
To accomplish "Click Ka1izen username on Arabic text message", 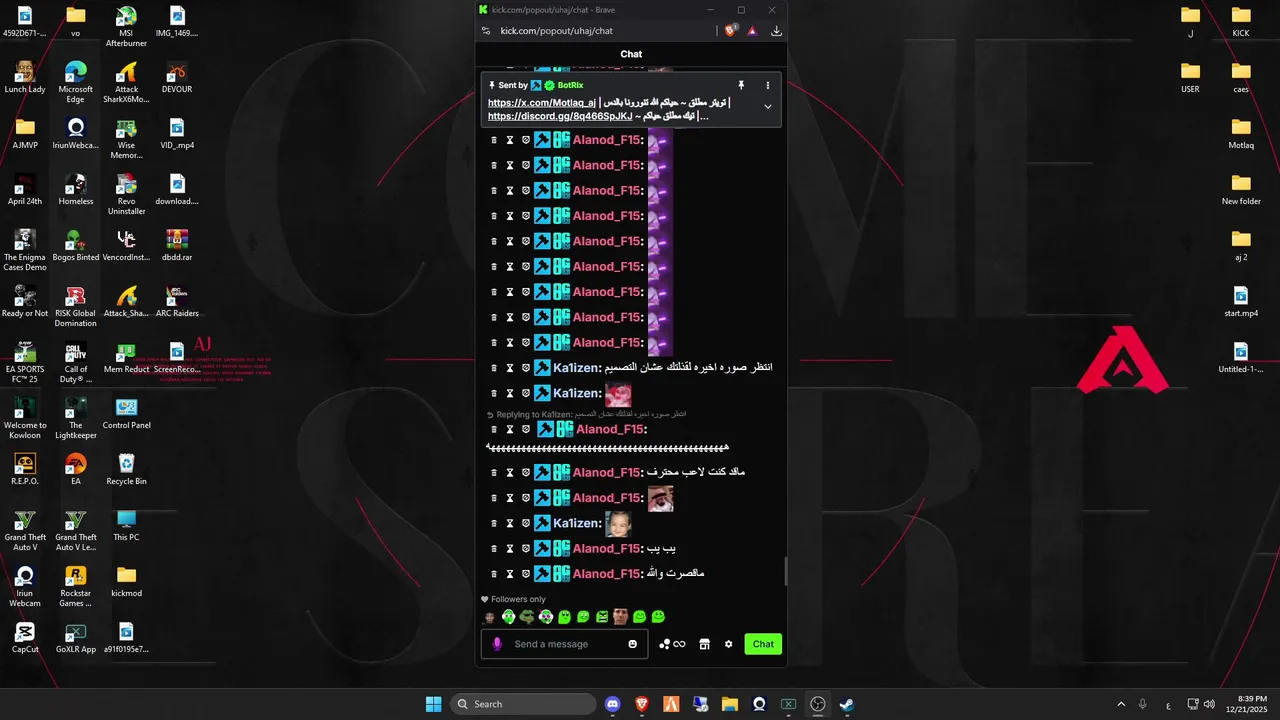I will (x=575, y=368).
